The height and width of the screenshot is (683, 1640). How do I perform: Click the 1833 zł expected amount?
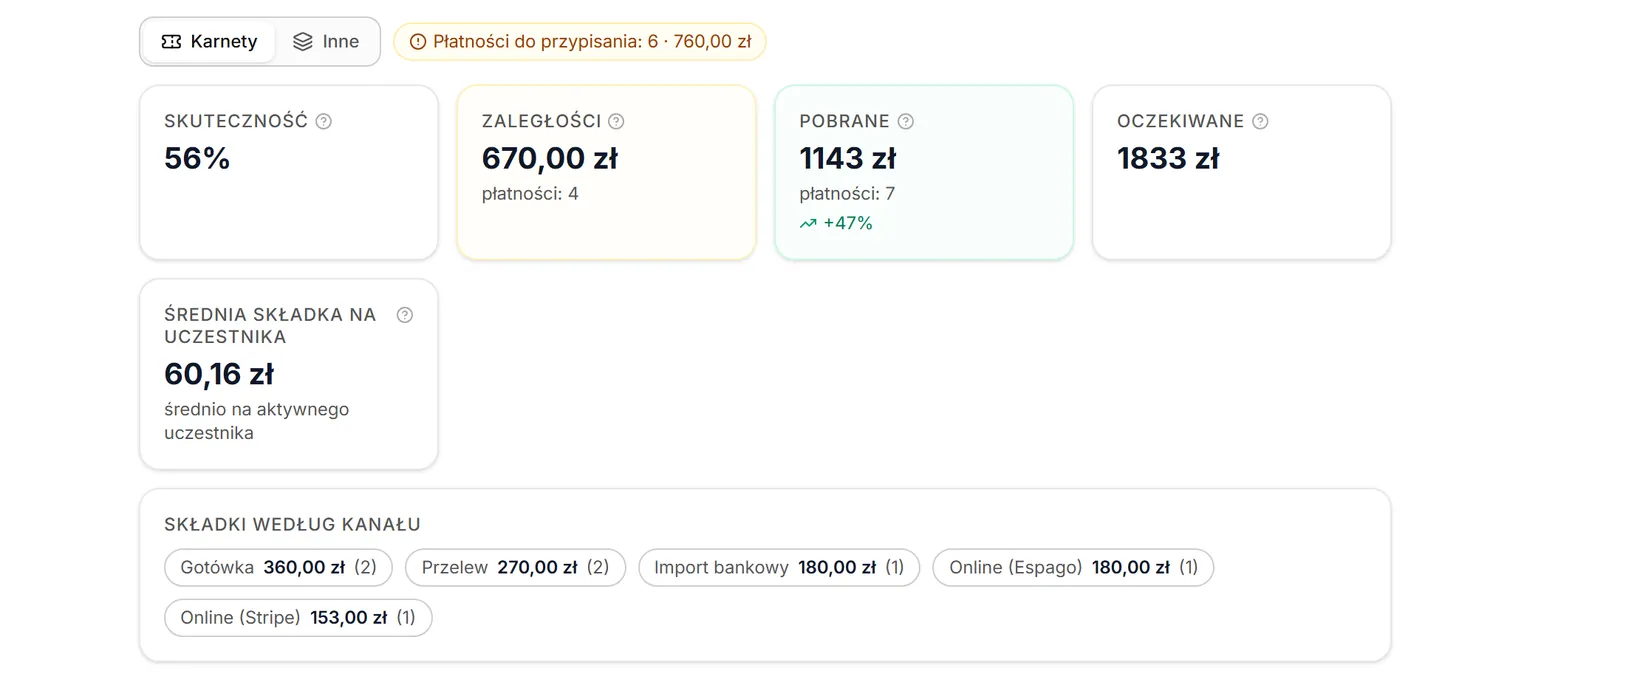pyautogui.click(x=1168, y=158)
